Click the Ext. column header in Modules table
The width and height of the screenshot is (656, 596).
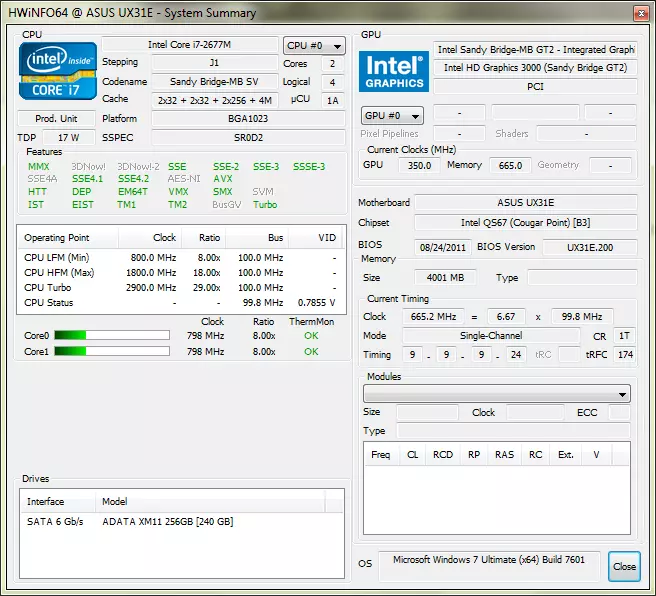pos(566,455)
